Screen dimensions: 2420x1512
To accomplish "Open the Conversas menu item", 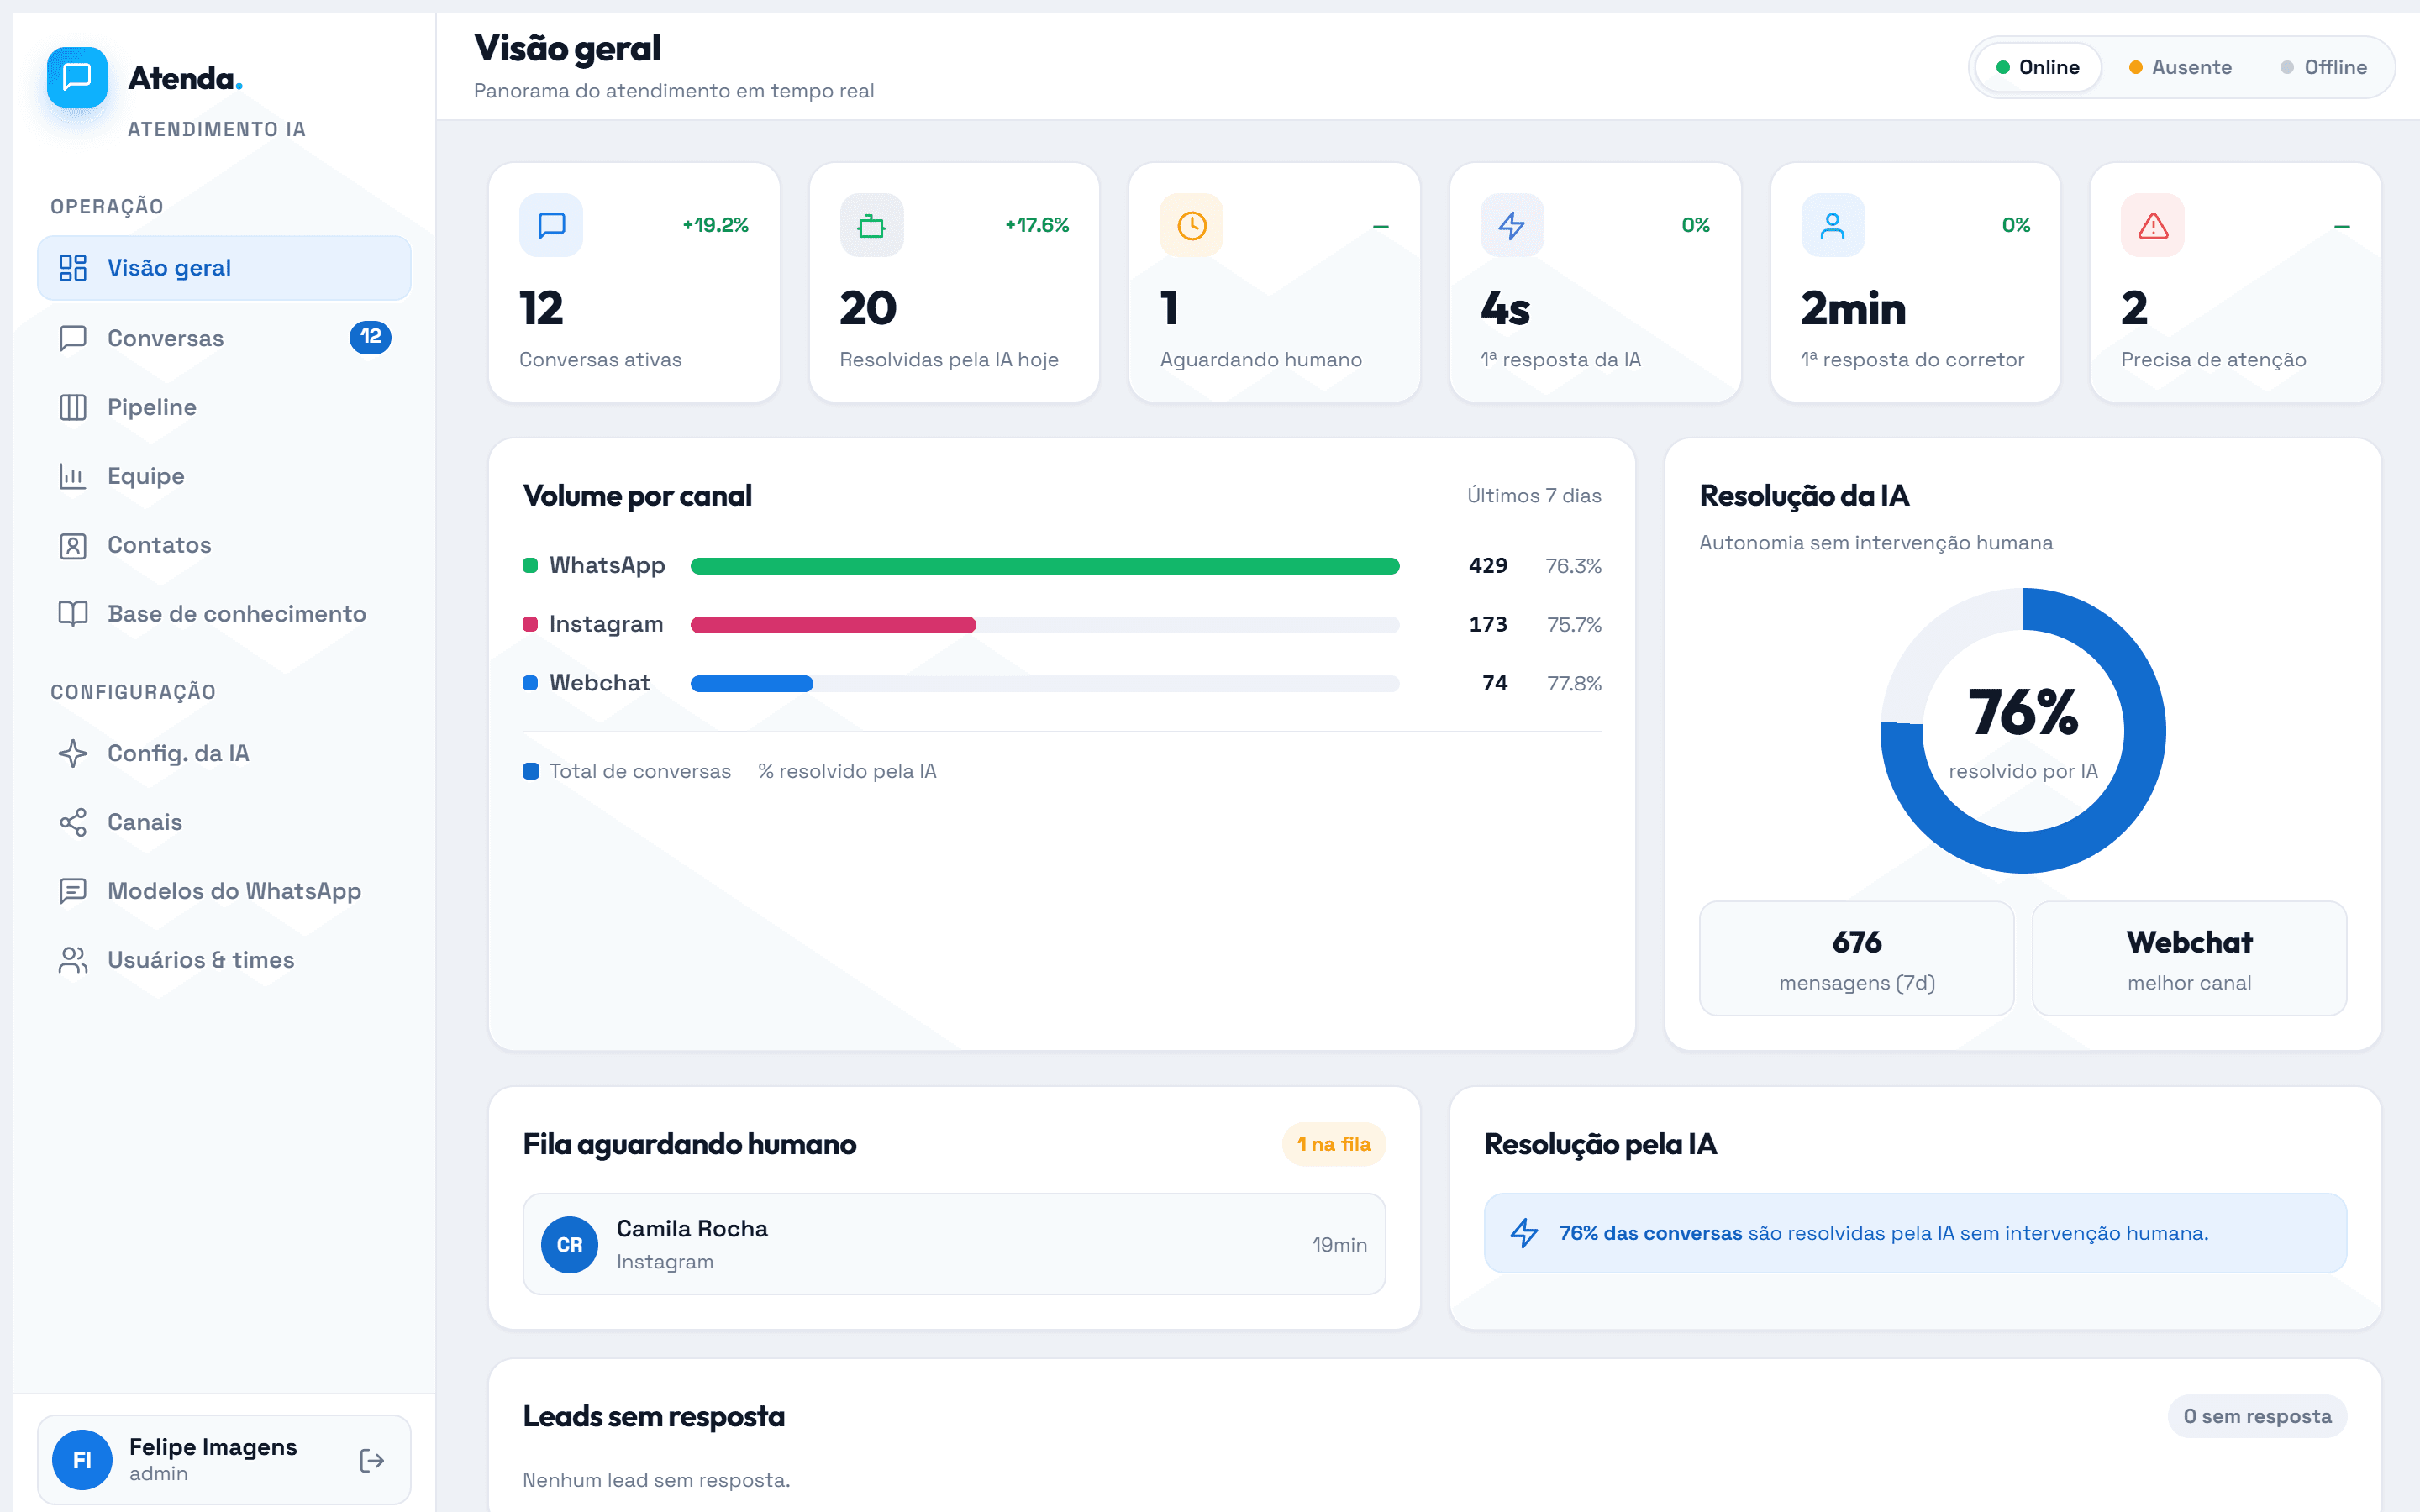I will (x=224, y=338).
